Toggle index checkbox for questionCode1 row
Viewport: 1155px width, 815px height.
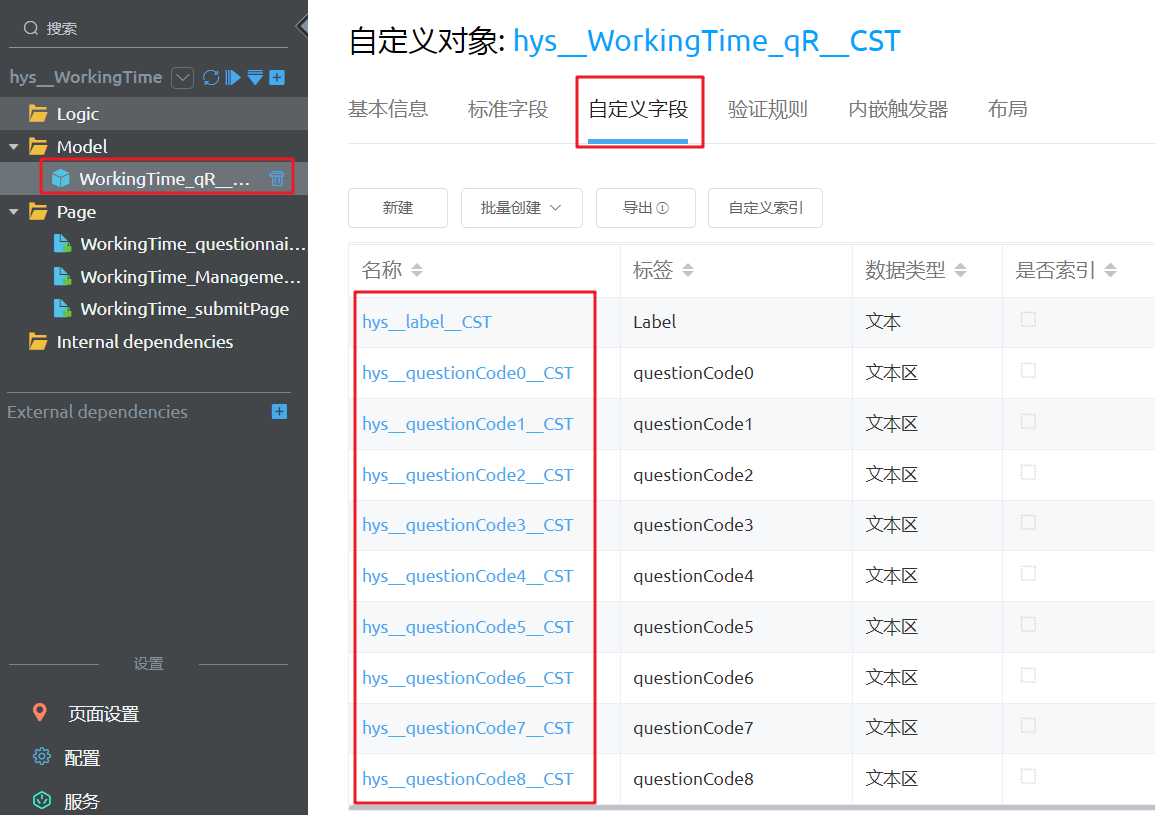tap(1028, 421)
